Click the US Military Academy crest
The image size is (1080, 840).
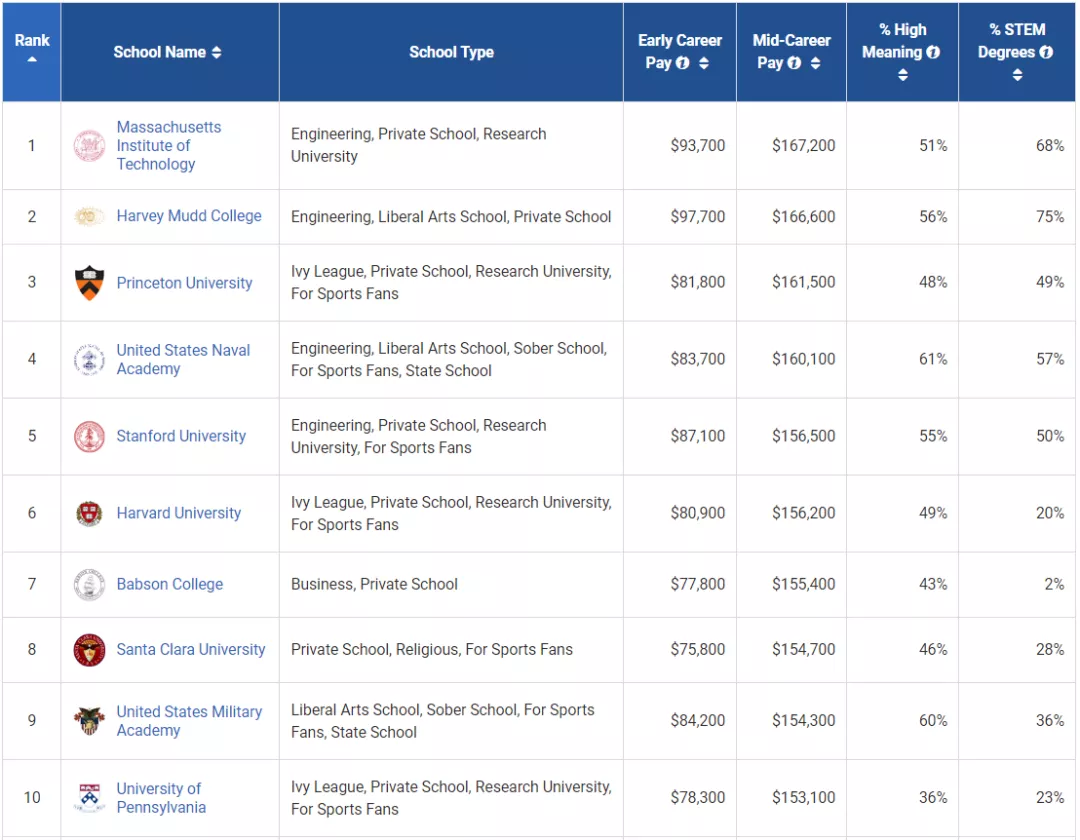coord(90,721)
